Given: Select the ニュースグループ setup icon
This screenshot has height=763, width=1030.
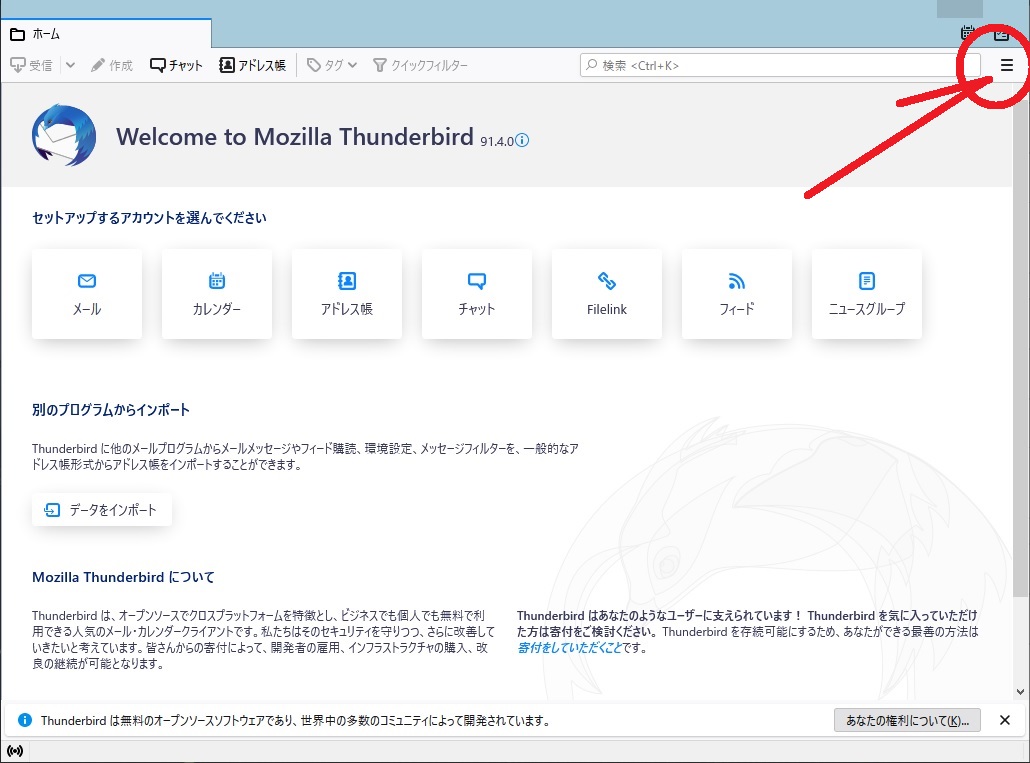Looking at the screenshot, I should 867,281.
